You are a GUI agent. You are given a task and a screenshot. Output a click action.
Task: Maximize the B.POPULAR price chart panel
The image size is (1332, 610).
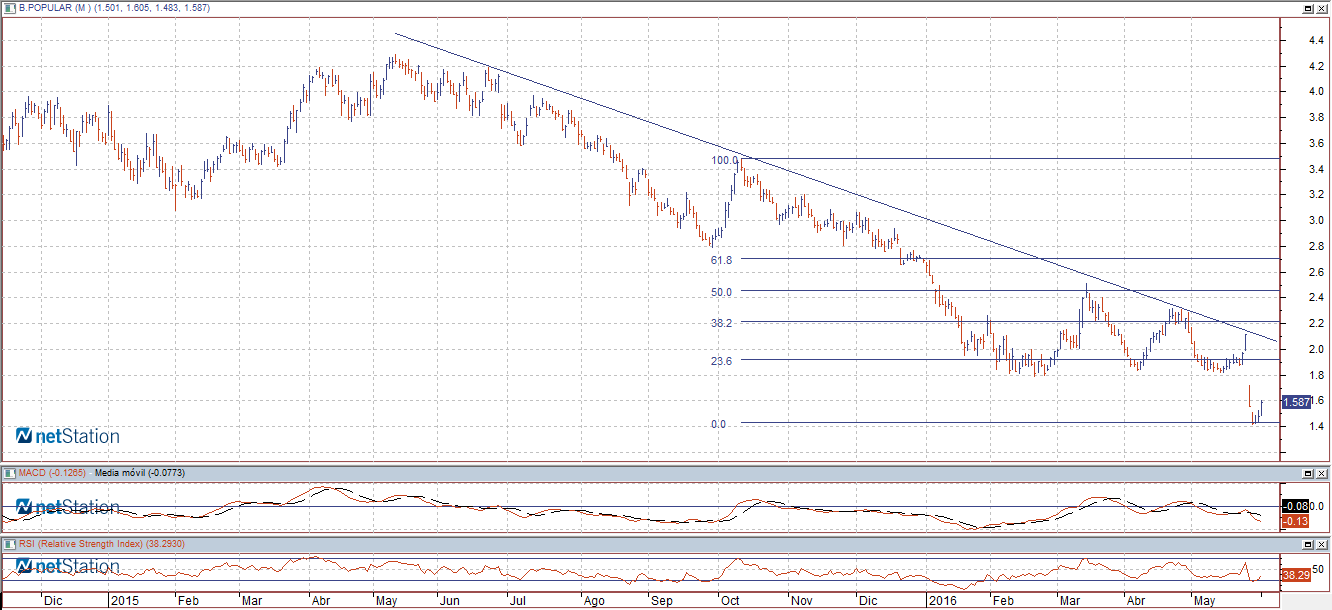1307,8
